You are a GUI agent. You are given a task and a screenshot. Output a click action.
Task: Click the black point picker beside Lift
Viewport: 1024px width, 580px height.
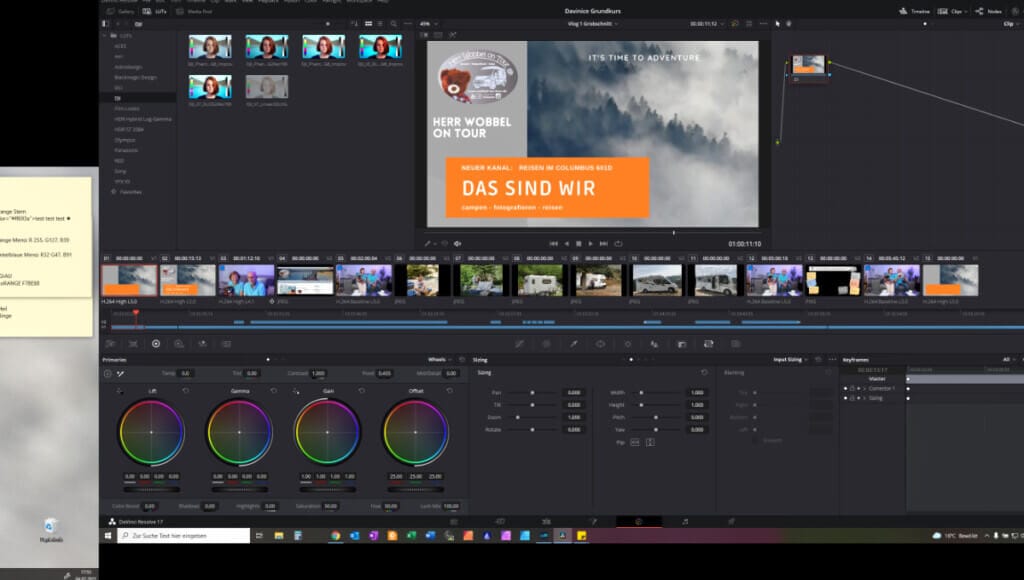point(120,391)
